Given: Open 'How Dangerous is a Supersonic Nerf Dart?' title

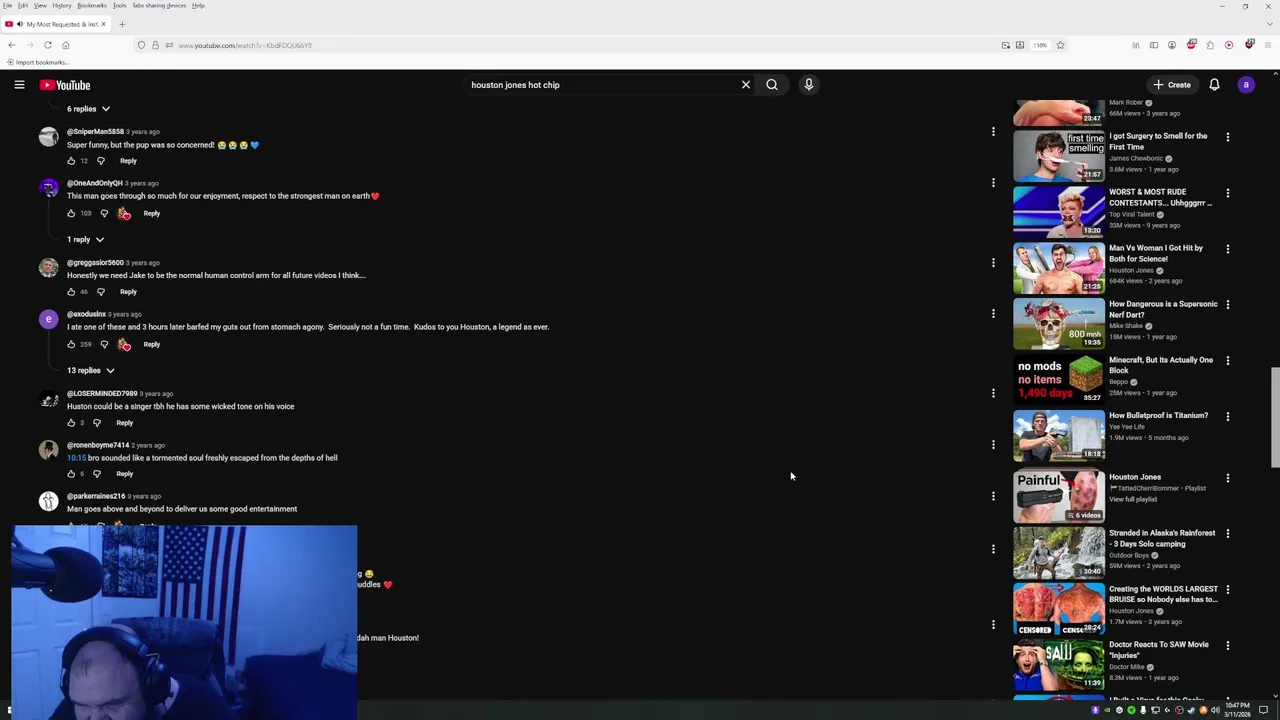Looking at the screenshot, I should [1163, 309].
